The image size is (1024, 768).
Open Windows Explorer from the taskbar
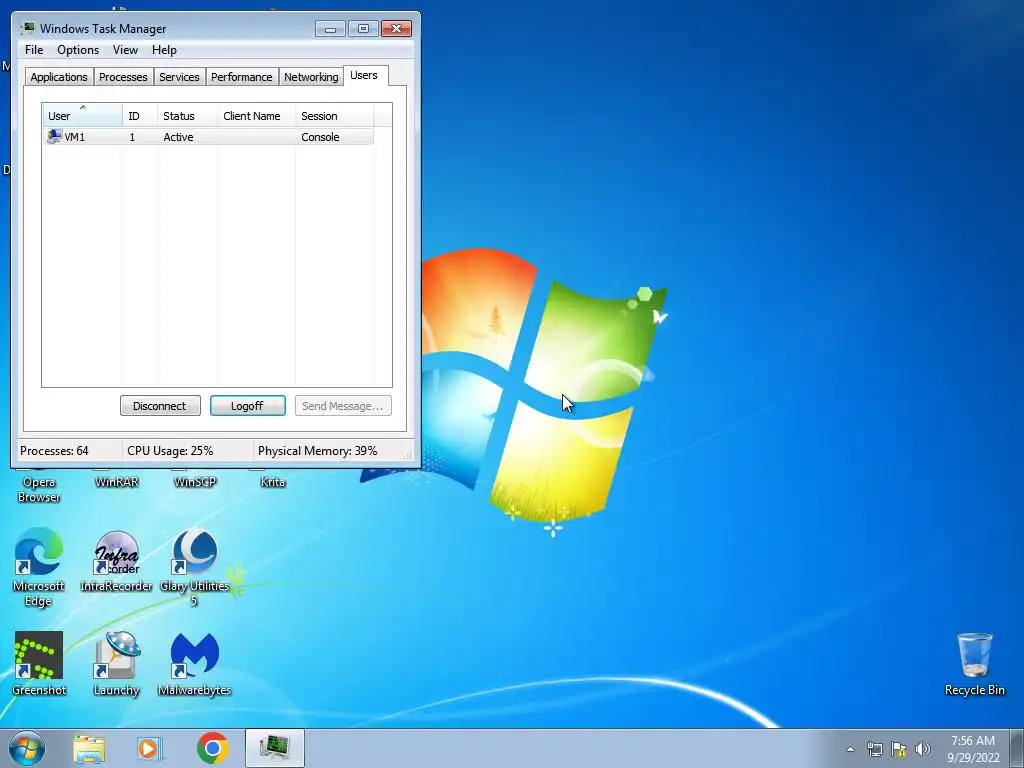89,748
